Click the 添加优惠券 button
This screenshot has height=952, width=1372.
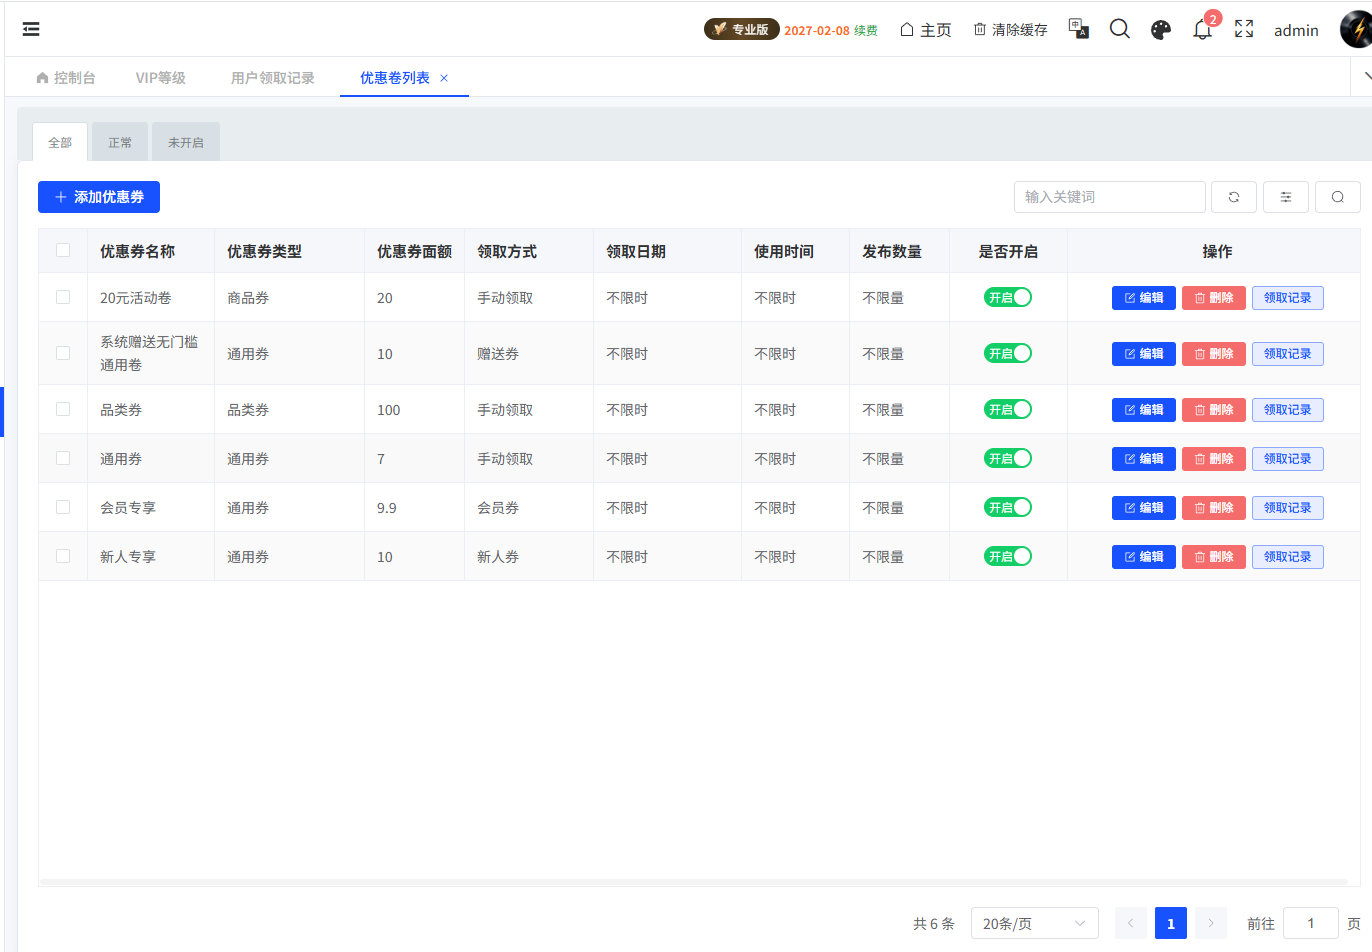[98, 196]
